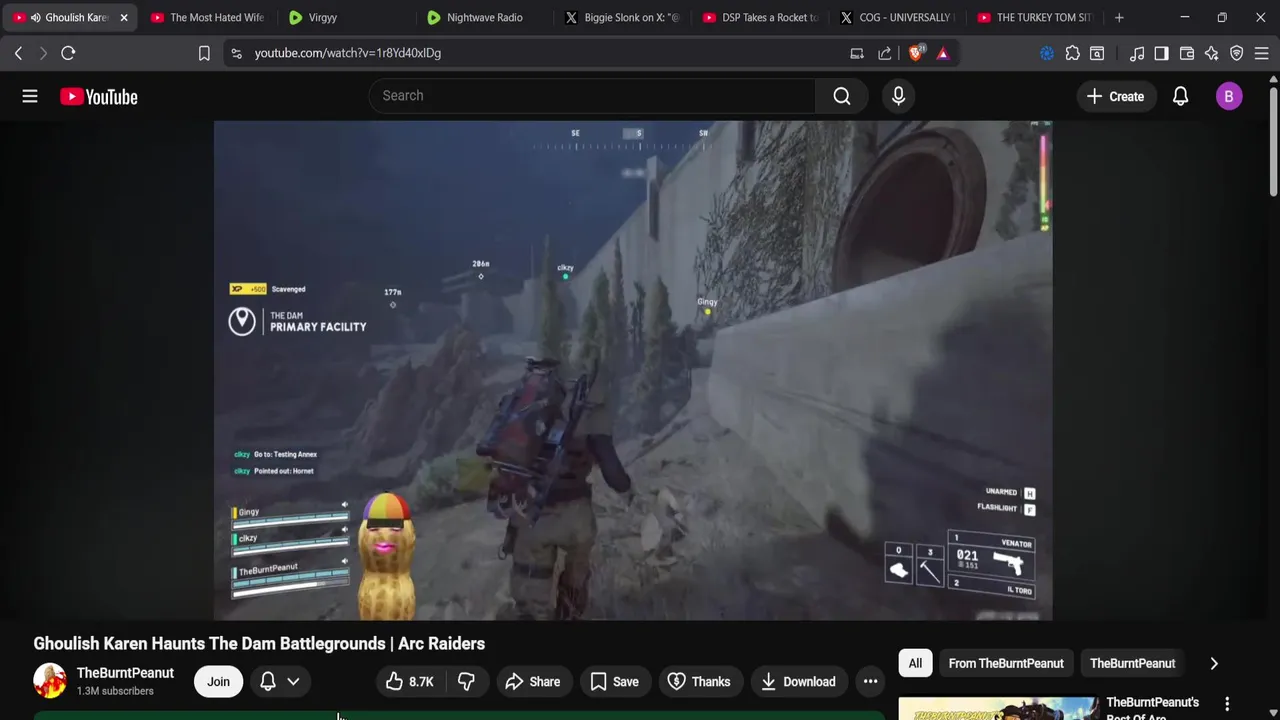Select the From TheBurntPeanut chip
The image size is (1280, 720).
[1006, 663]
